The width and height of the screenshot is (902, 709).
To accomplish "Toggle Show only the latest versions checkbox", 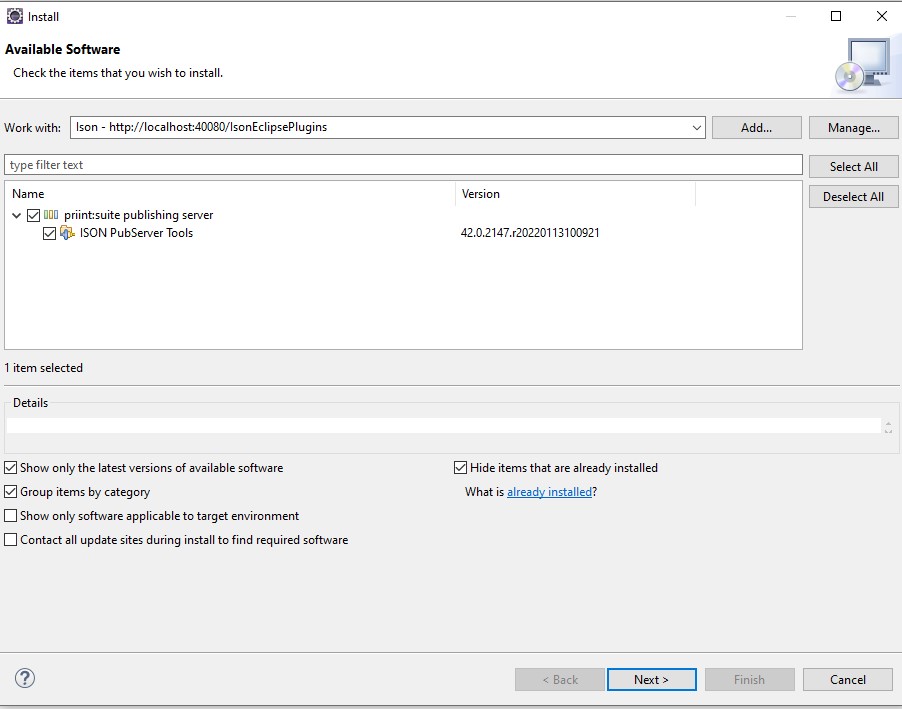I will point(11,468).
